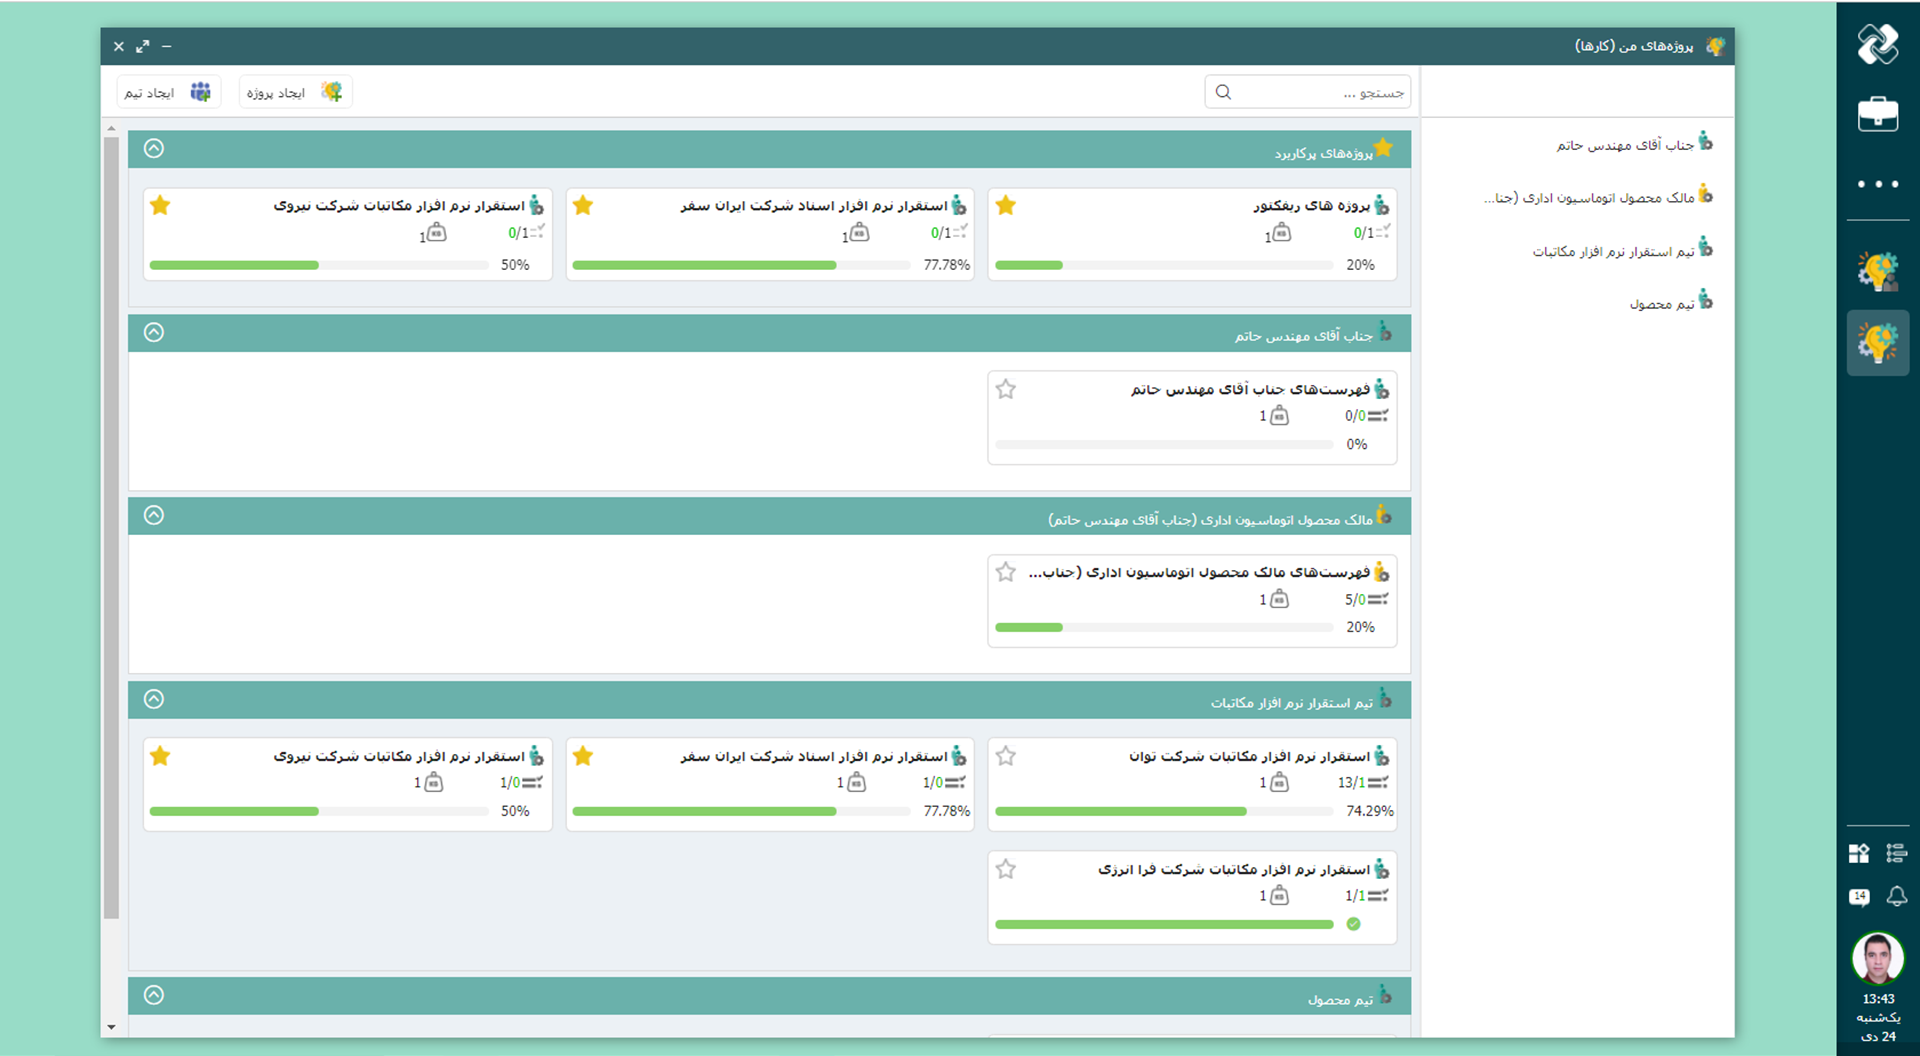Click the dashboard widgets icon in sidebar
1920x1056 pixels.
click(x=1859, y=853)
